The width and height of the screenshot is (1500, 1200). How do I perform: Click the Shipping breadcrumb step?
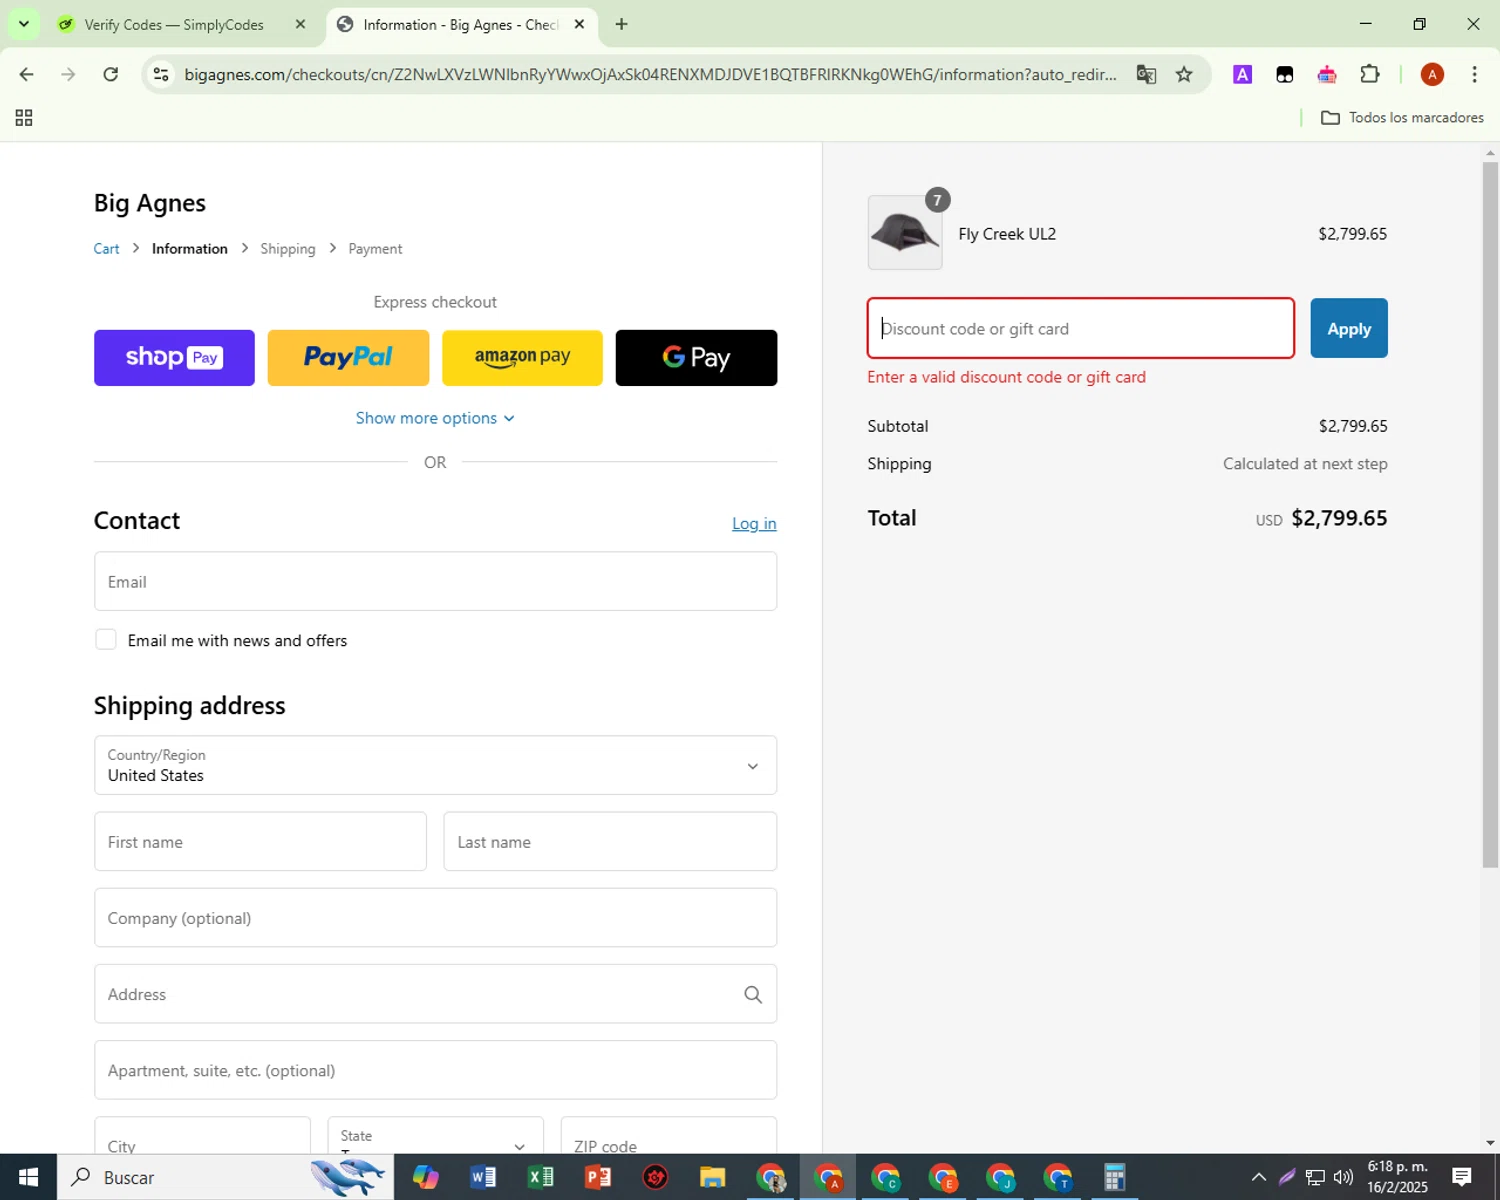tap(288, 249)
